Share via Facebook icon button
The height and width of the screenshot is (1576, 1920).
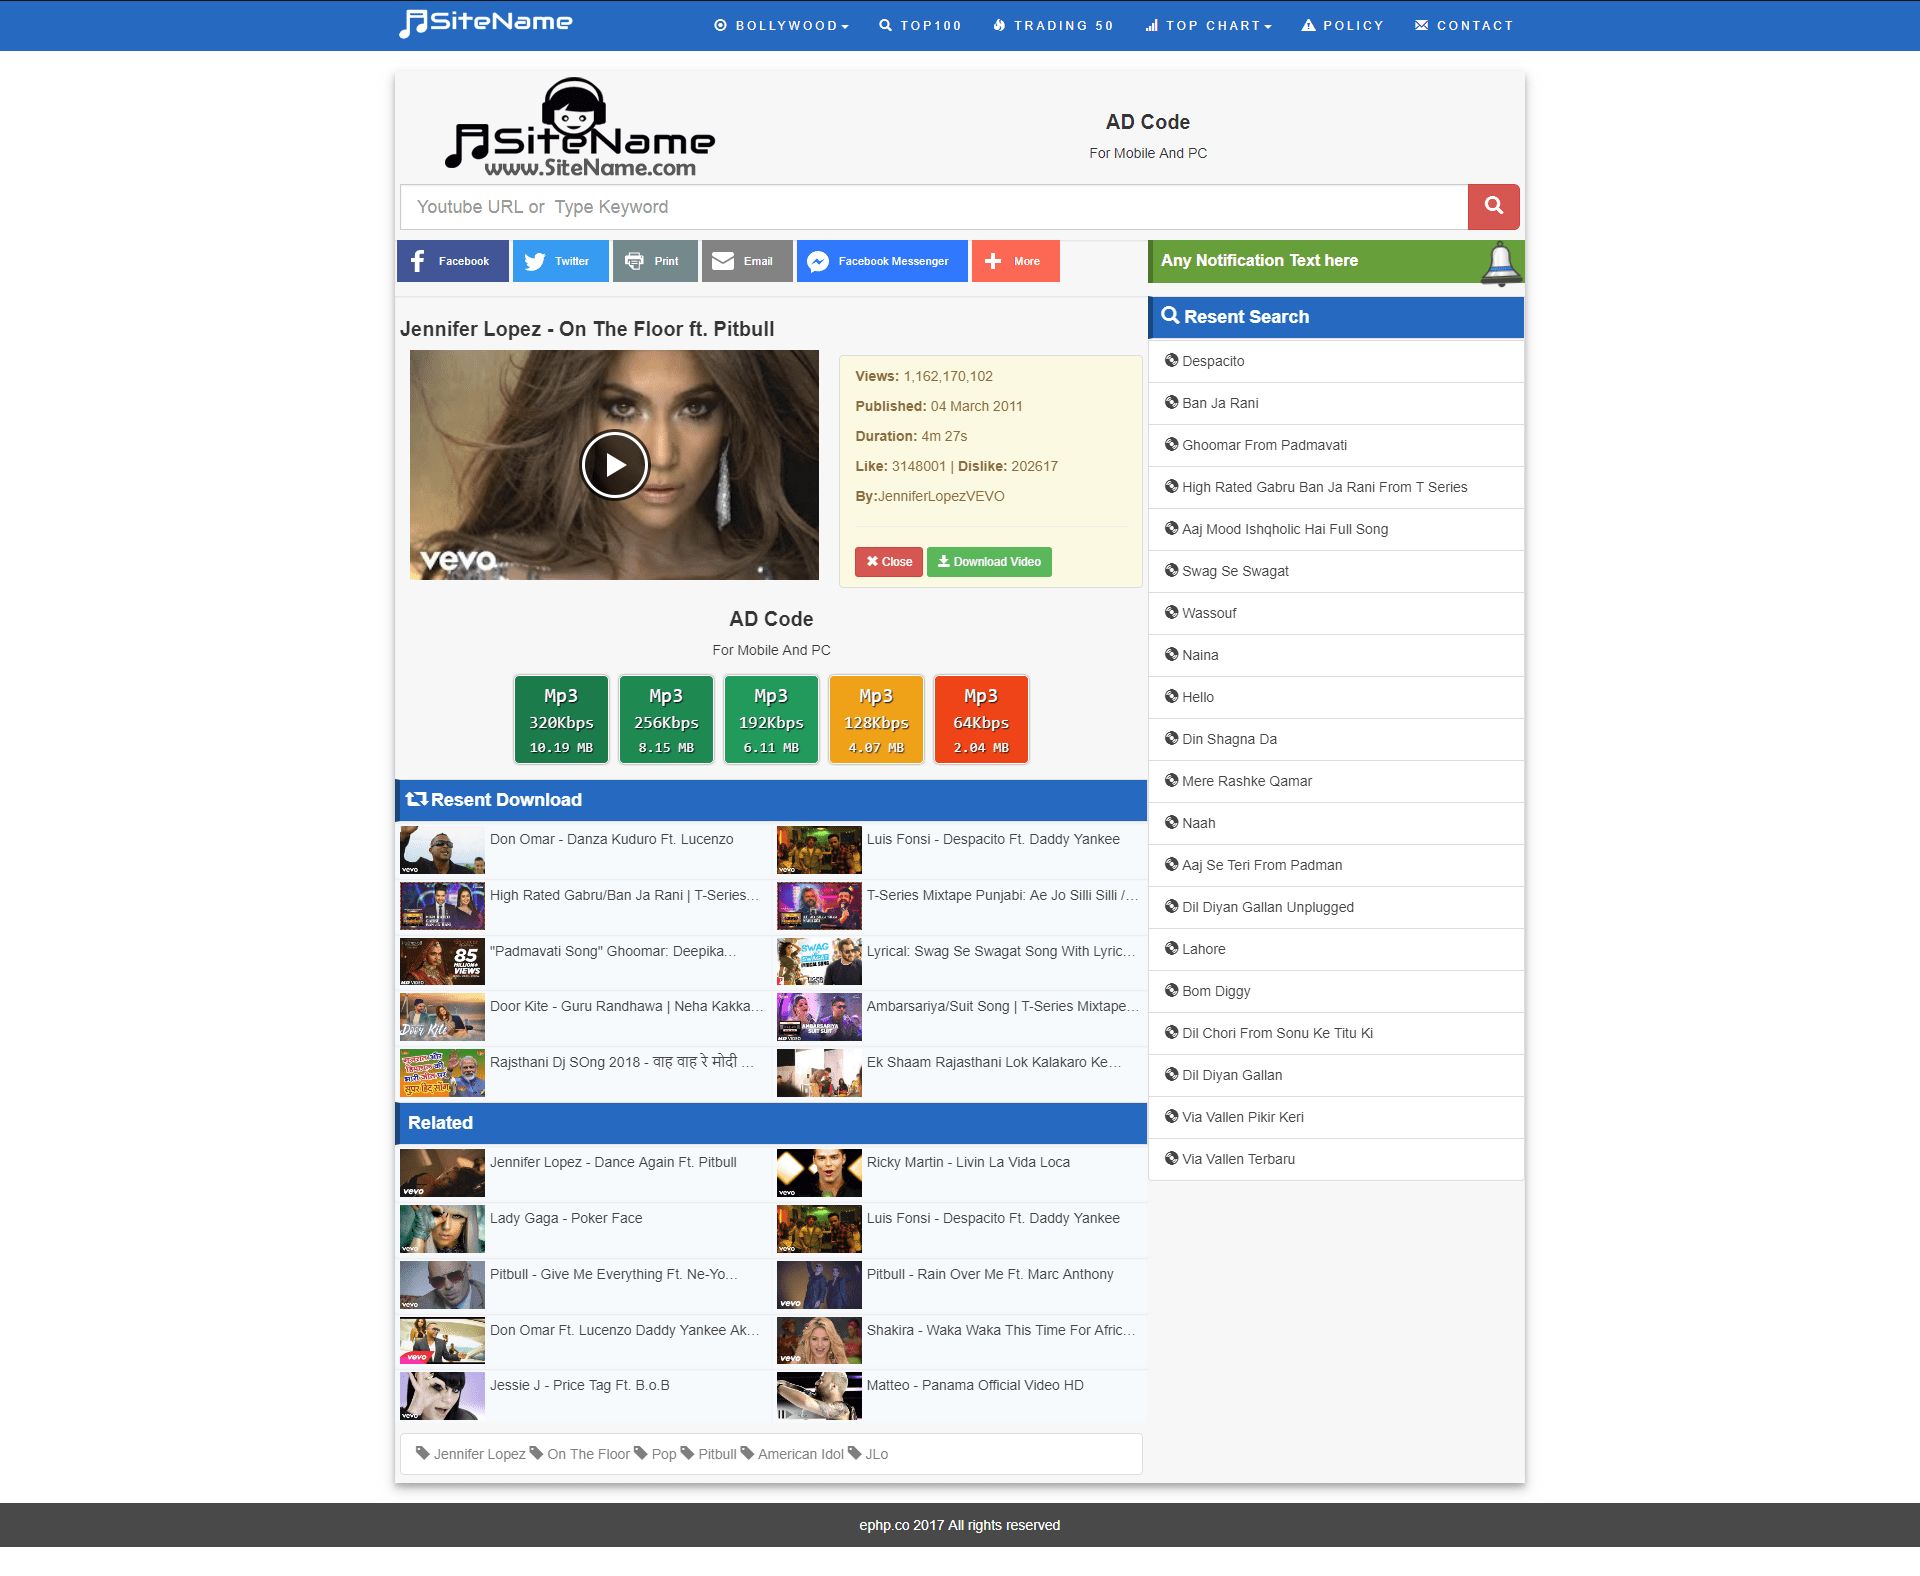(452, 261)
